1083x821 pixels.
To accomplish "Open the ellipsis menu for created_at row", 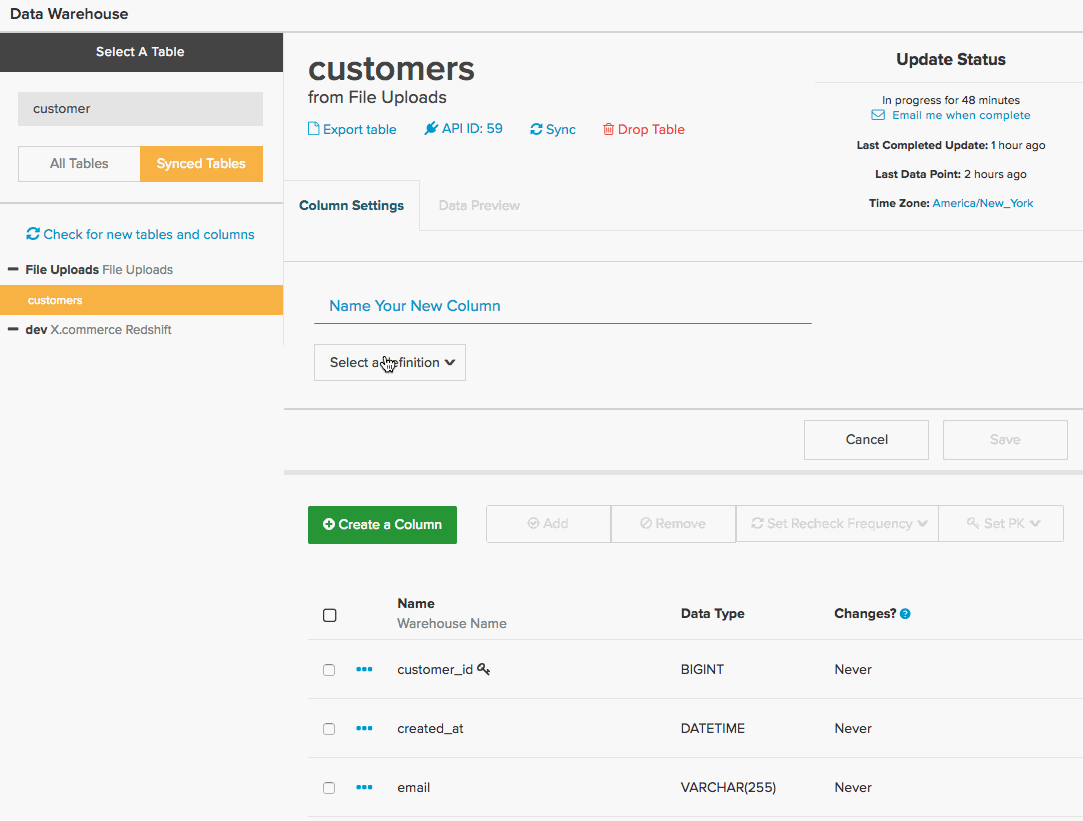I will [x=364, y=728].
